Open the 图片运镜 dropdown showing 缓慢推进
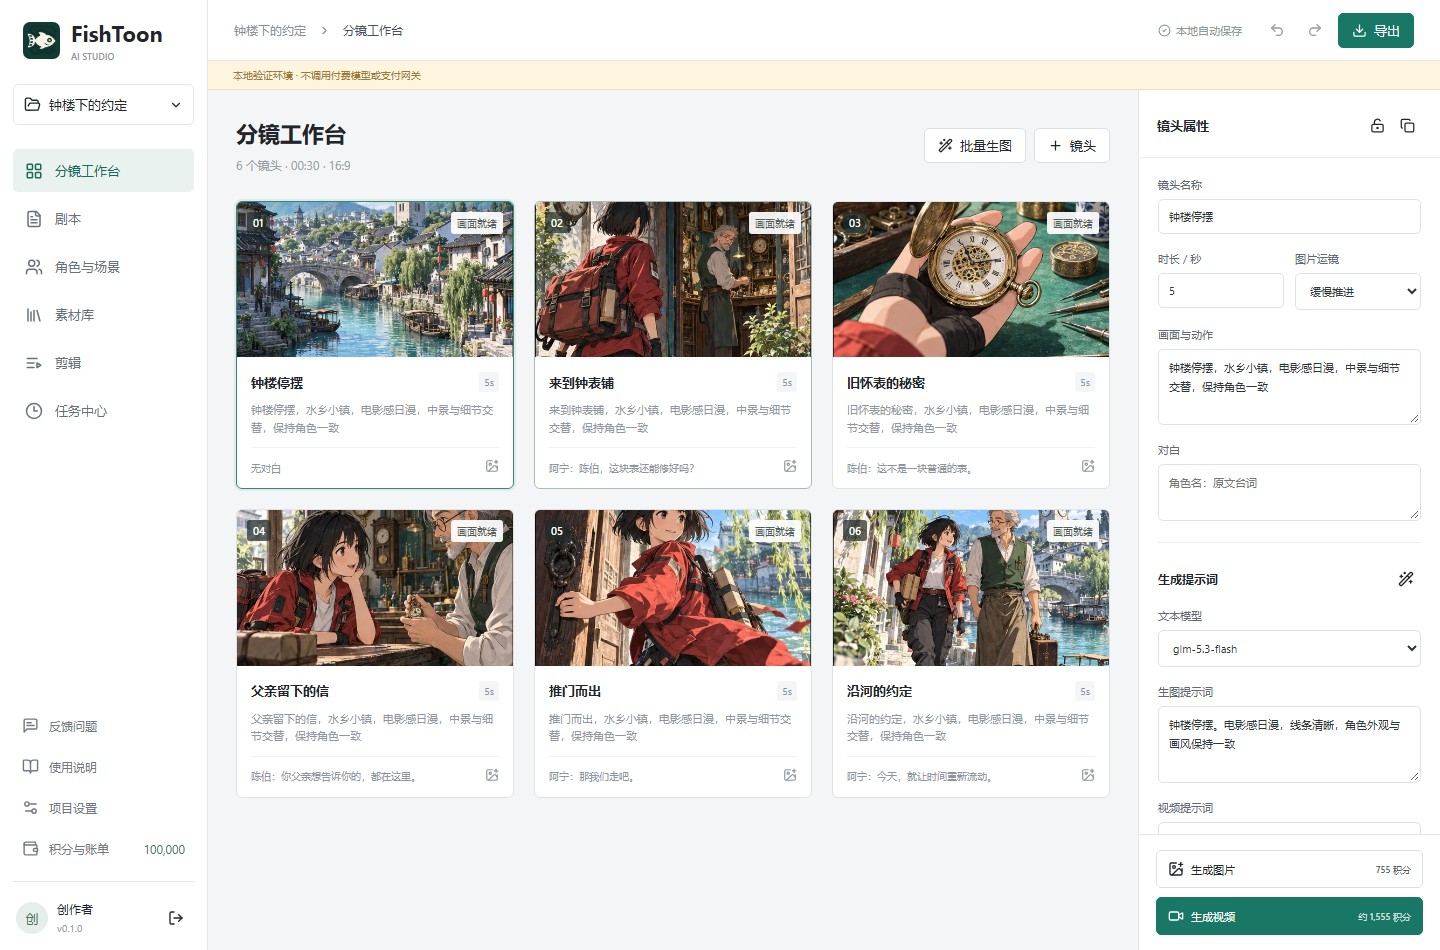Viewport: 1440px width, 950px height. click(1357, 291)
